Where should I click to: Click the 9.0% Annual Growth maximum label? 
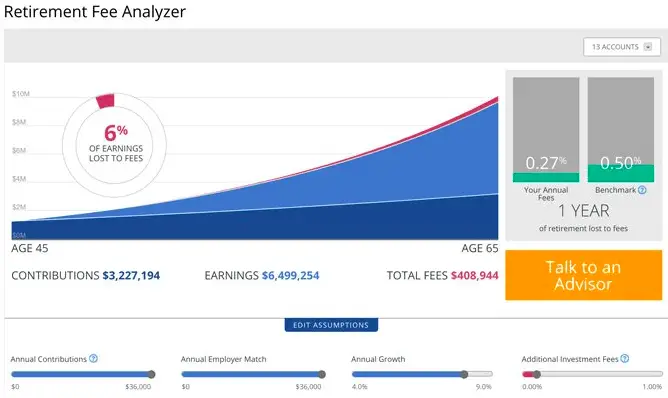(x=484, y=387)
